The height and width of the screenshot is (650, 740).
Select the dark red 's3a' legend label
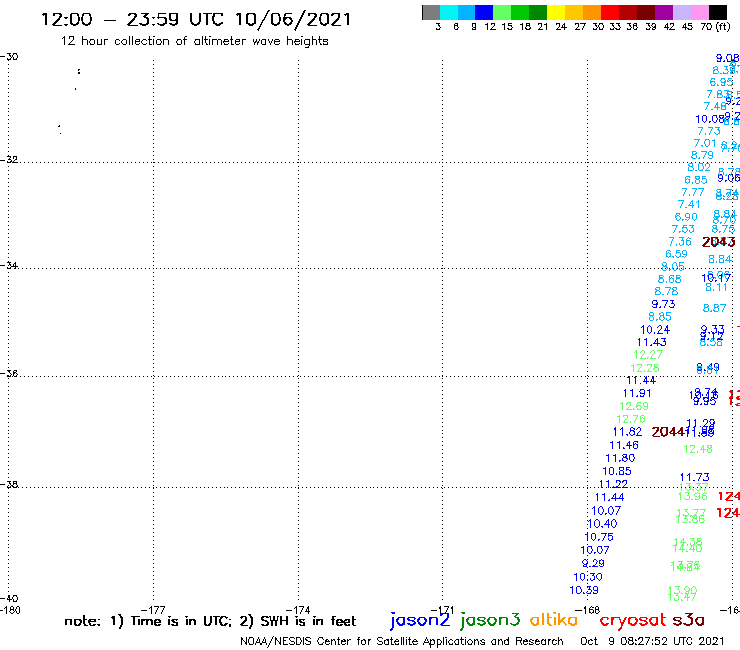point(688,620)
